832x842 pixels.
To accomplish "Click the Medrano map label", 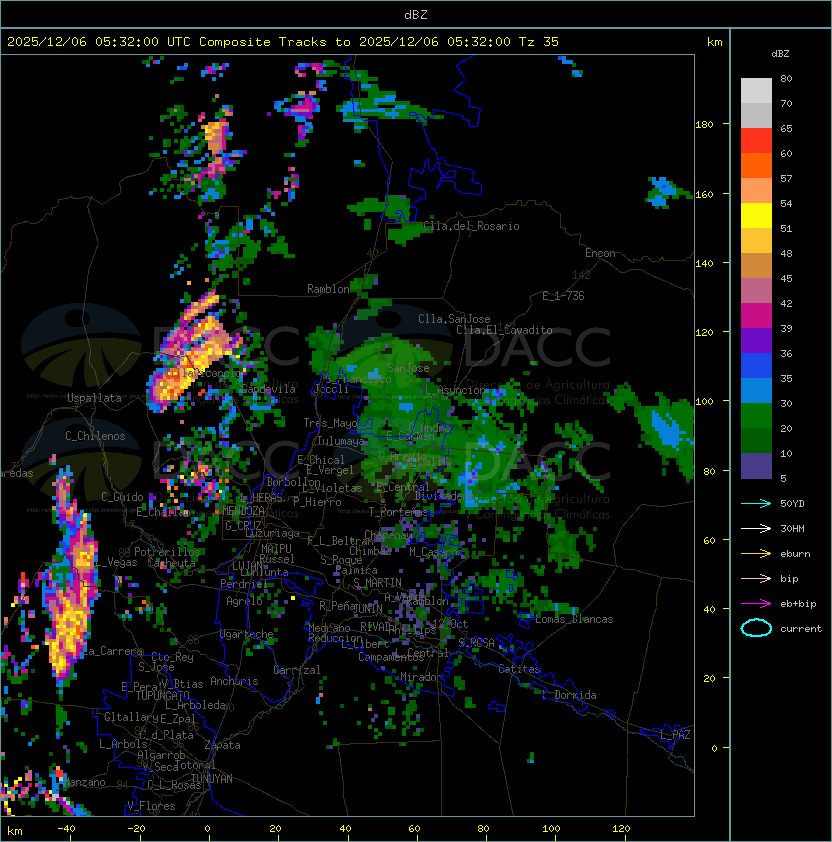I will pos(329,628).
